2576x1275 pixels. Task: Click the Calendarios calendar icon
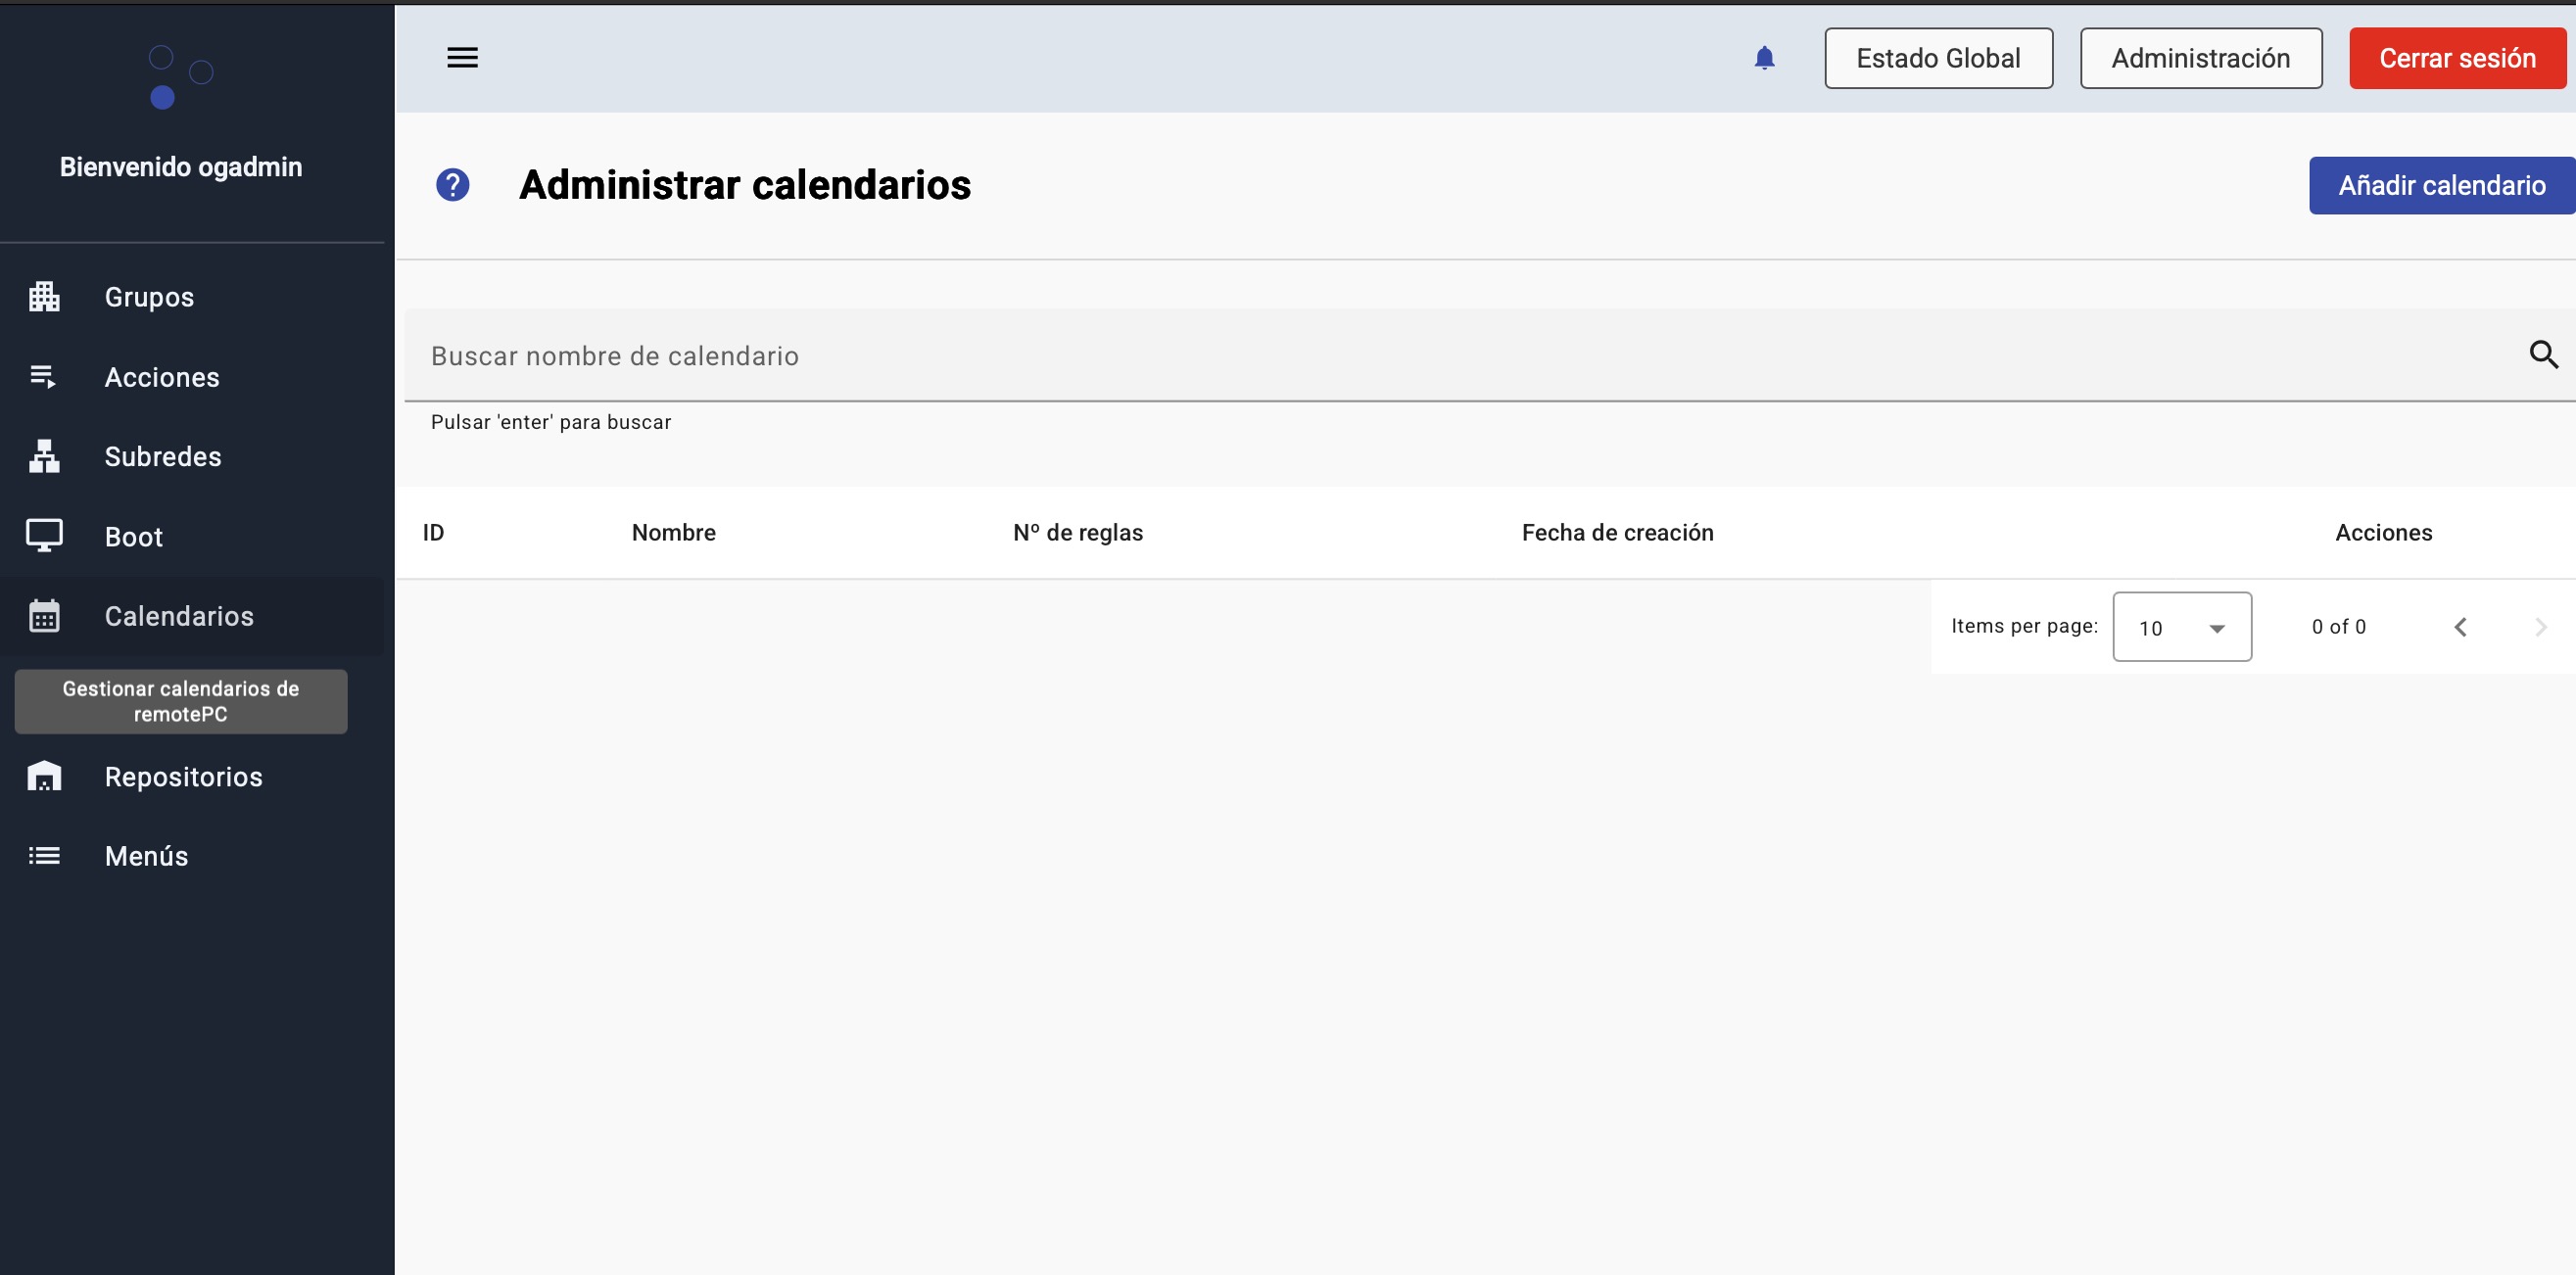tap(44, 616)
